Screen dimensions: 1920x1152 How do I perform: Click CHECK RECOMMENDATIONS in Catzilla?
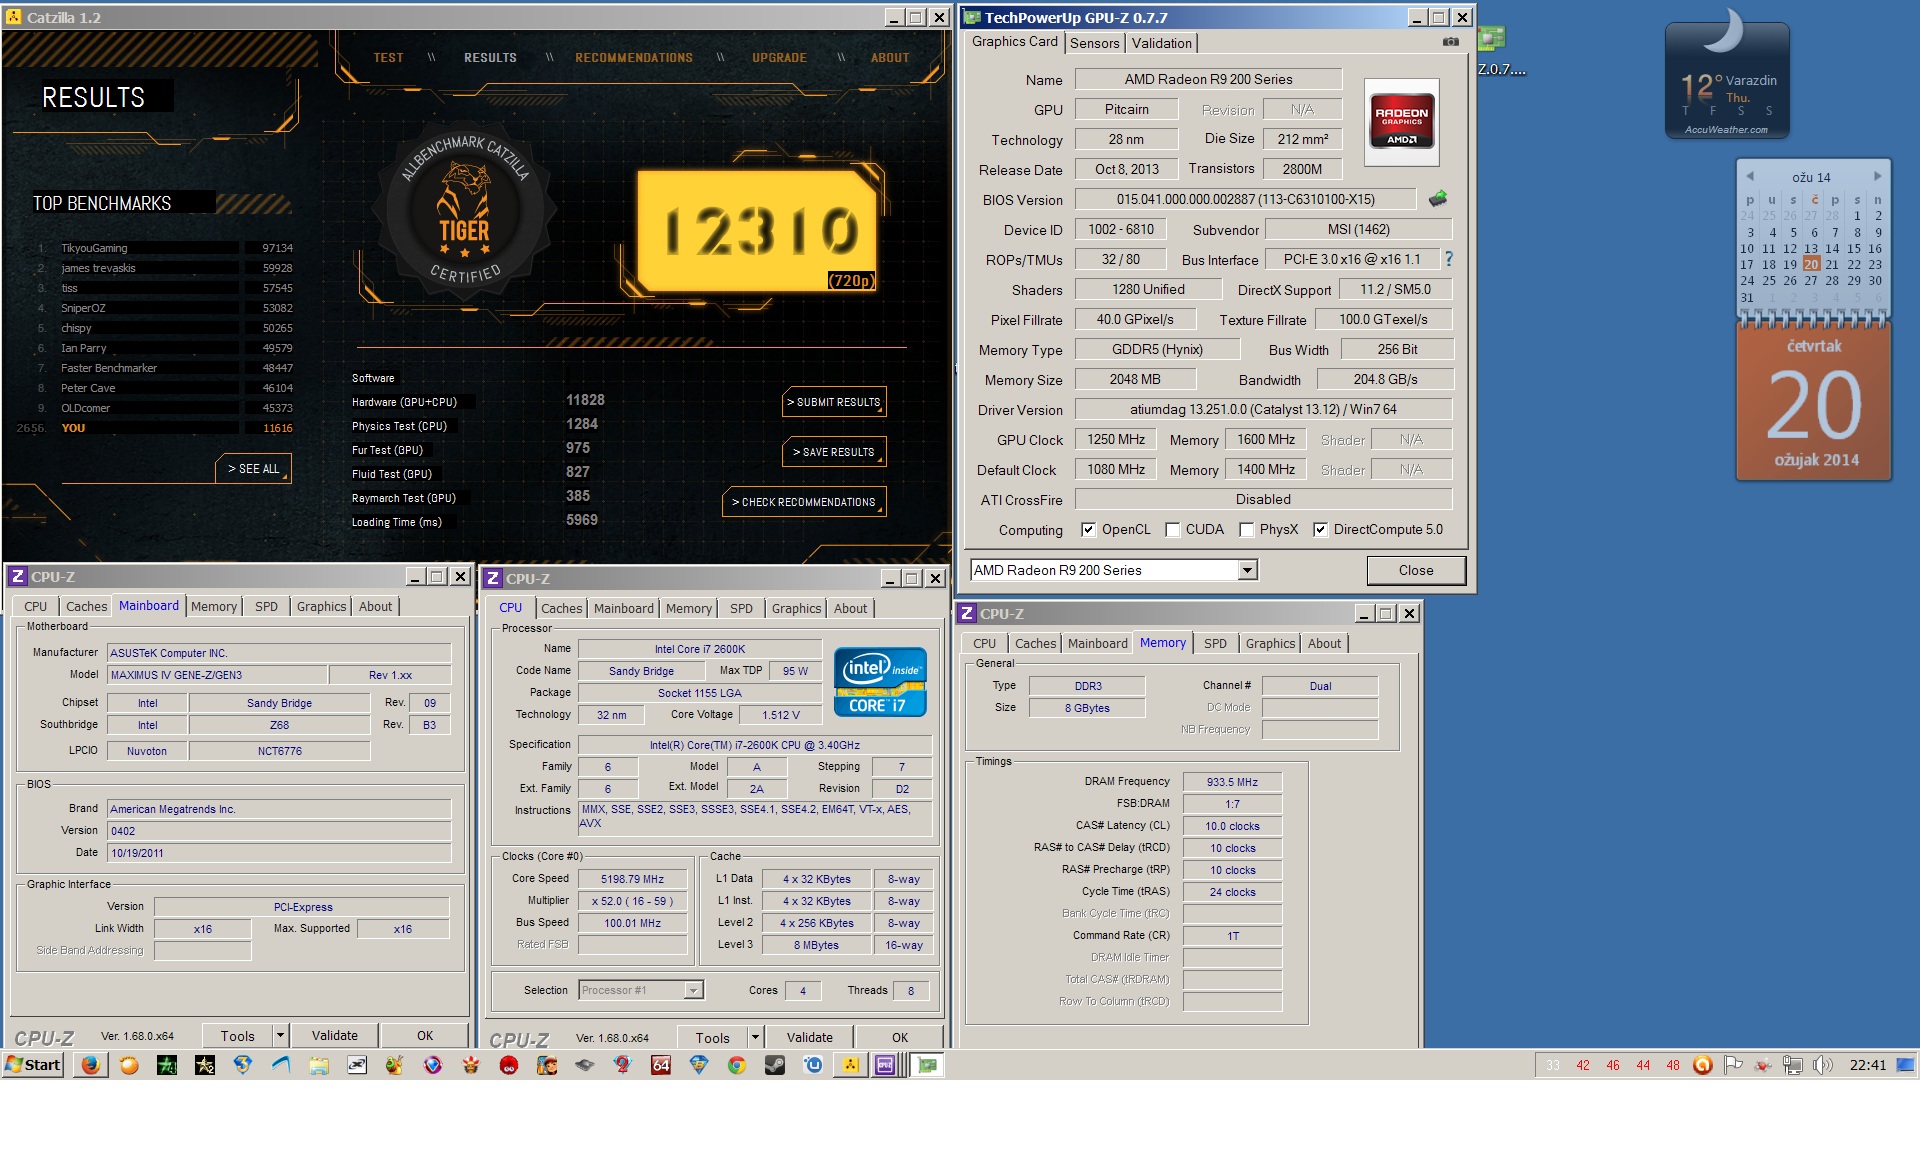804,502
